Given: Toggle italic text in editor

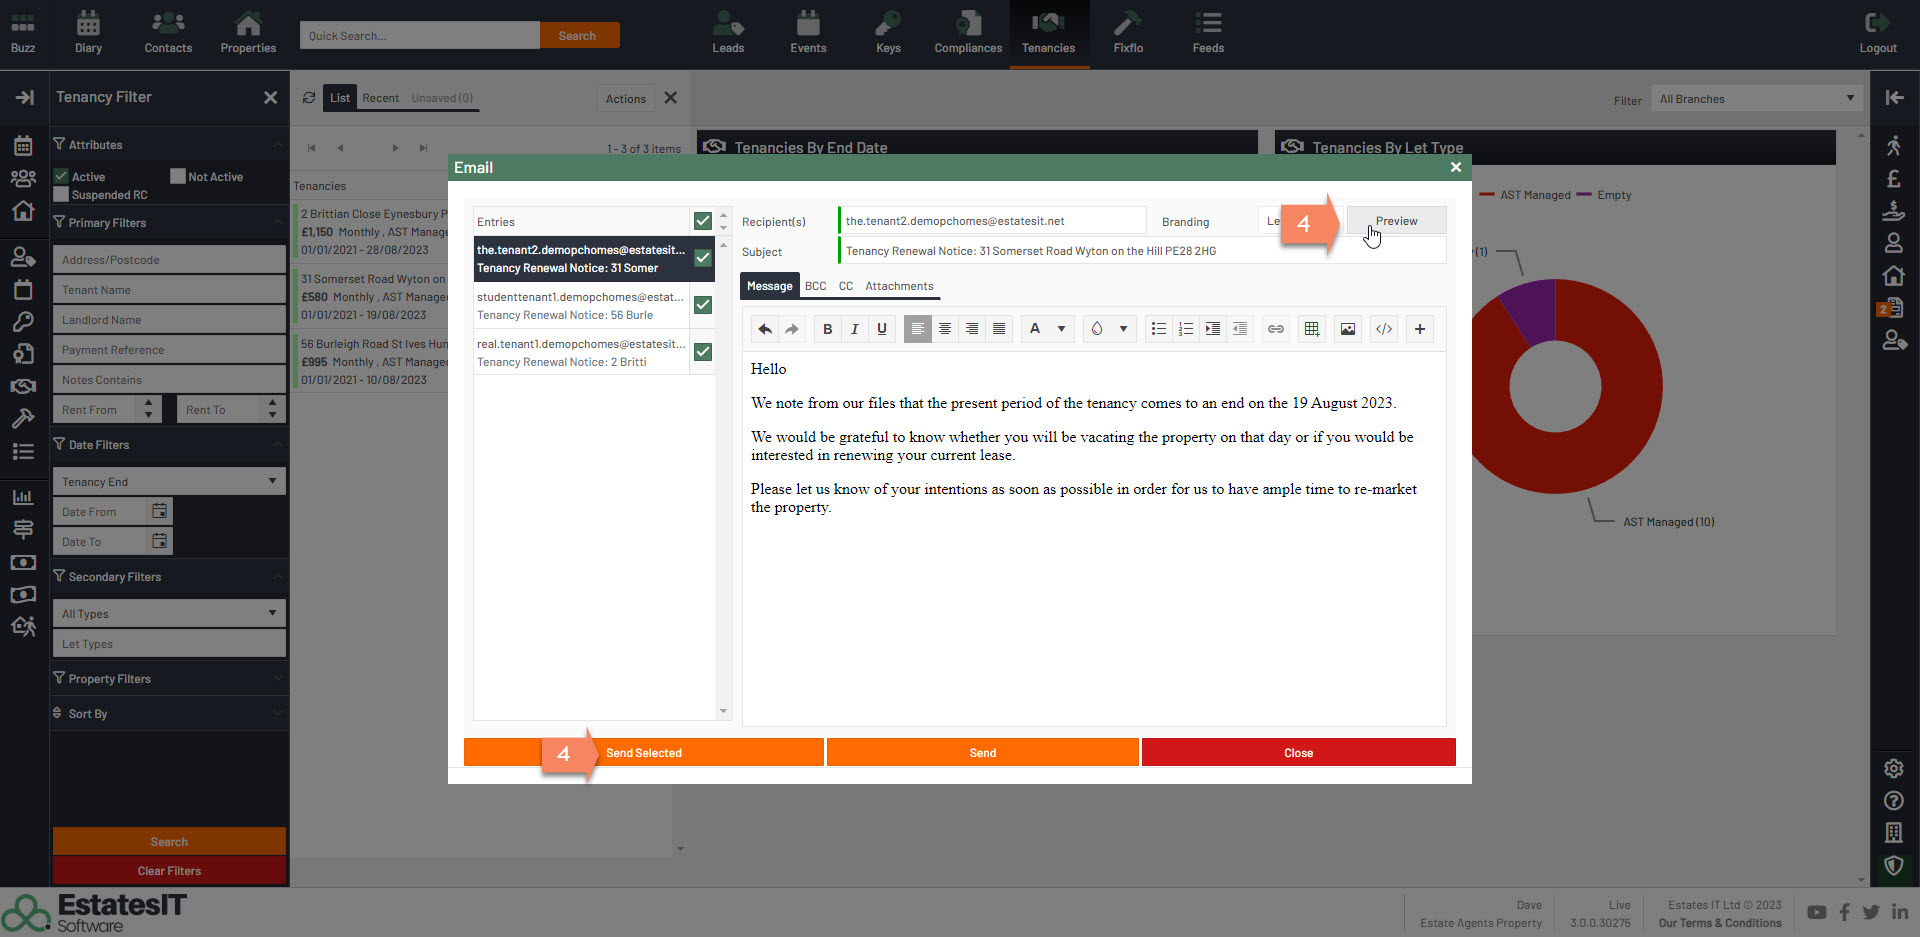Looking at the screenshot, I should [x=854, y=329].
